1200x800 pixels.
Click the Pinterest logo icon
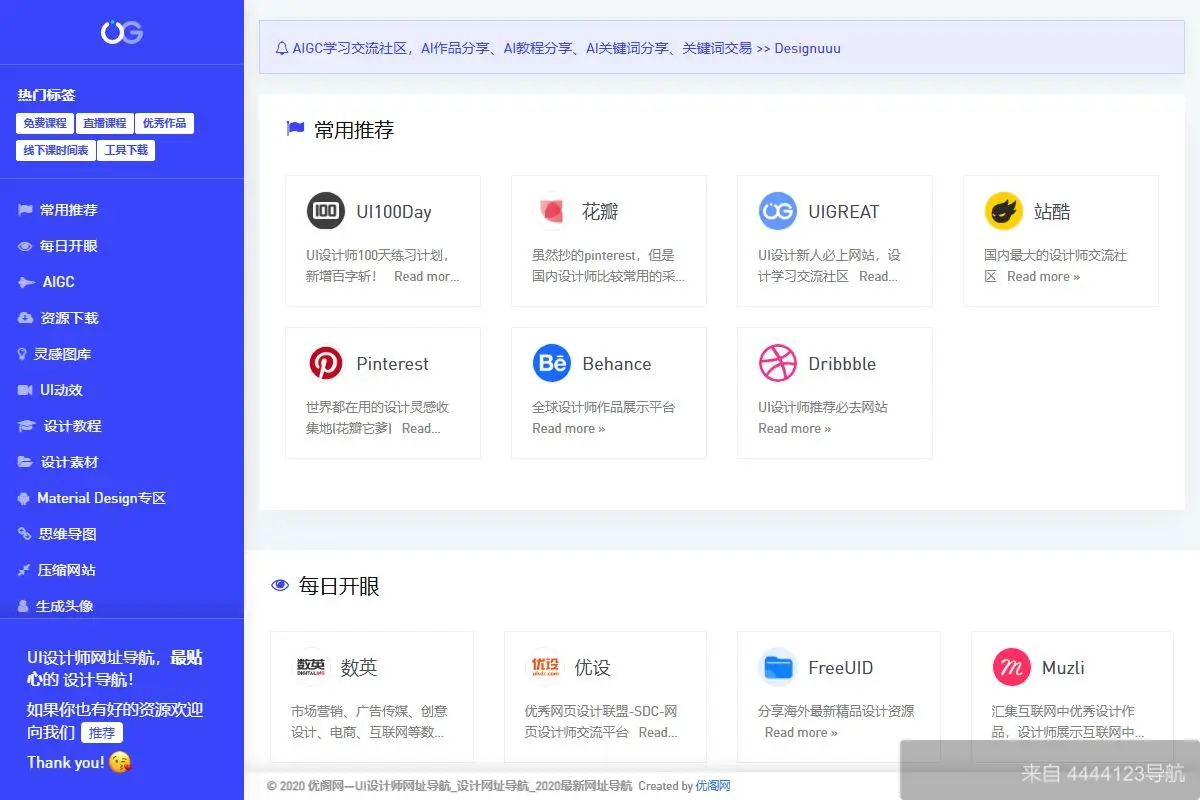pyautogui.click(x=325, y=363)
